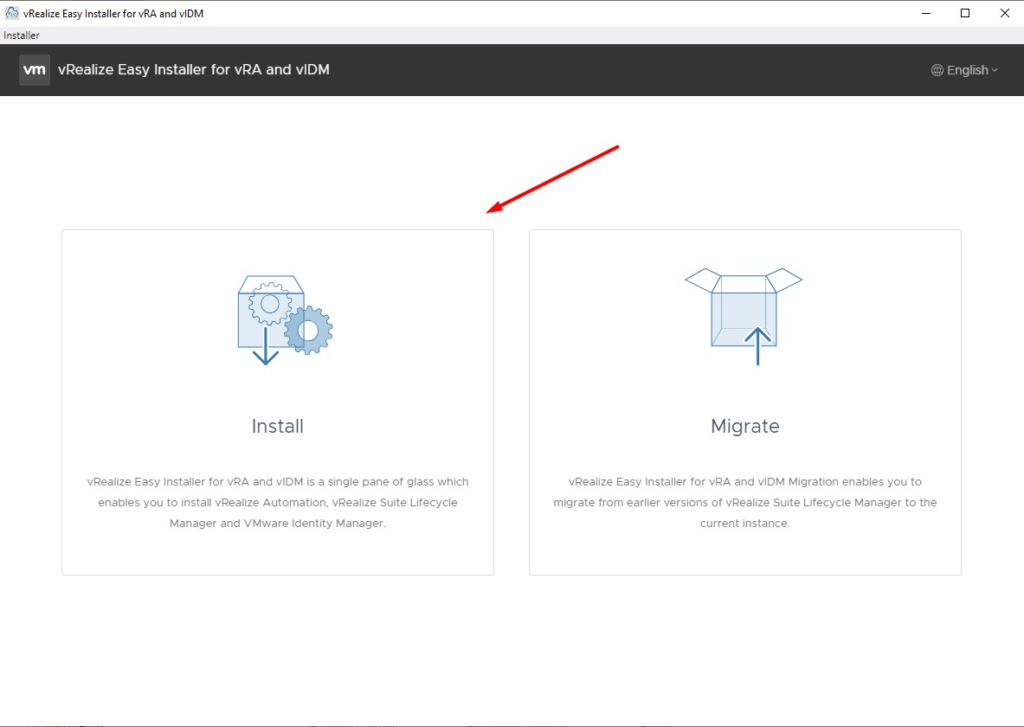Screen dimensions: 1024x727
Task: Select the Install heading
Action: pyautogui.click(x=278, y=426)
